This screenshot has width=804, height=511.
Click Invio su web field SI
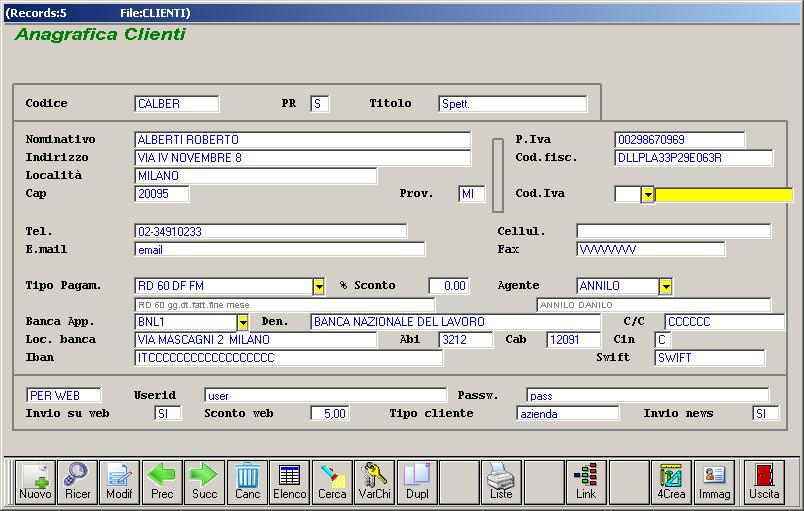pos(168,413)
